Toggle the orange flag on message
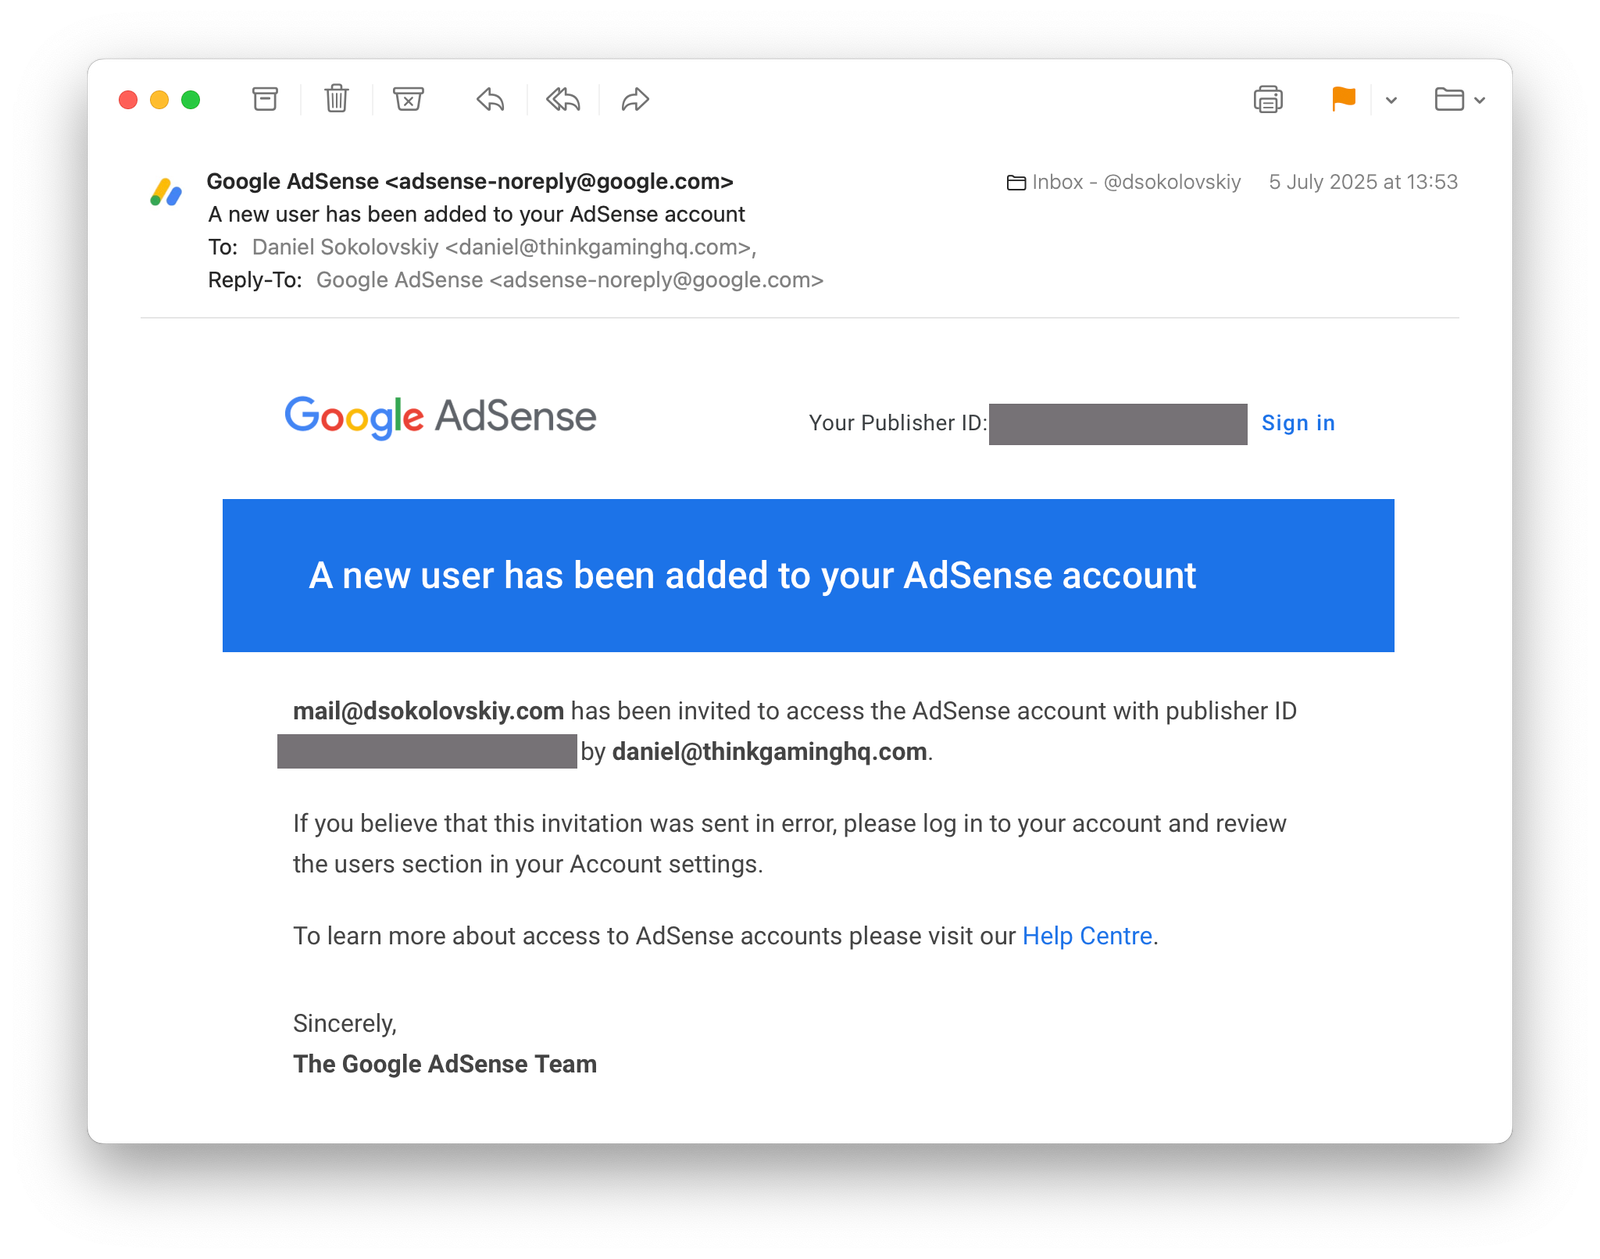The image size is (1600, 1259). [1343, 98]
